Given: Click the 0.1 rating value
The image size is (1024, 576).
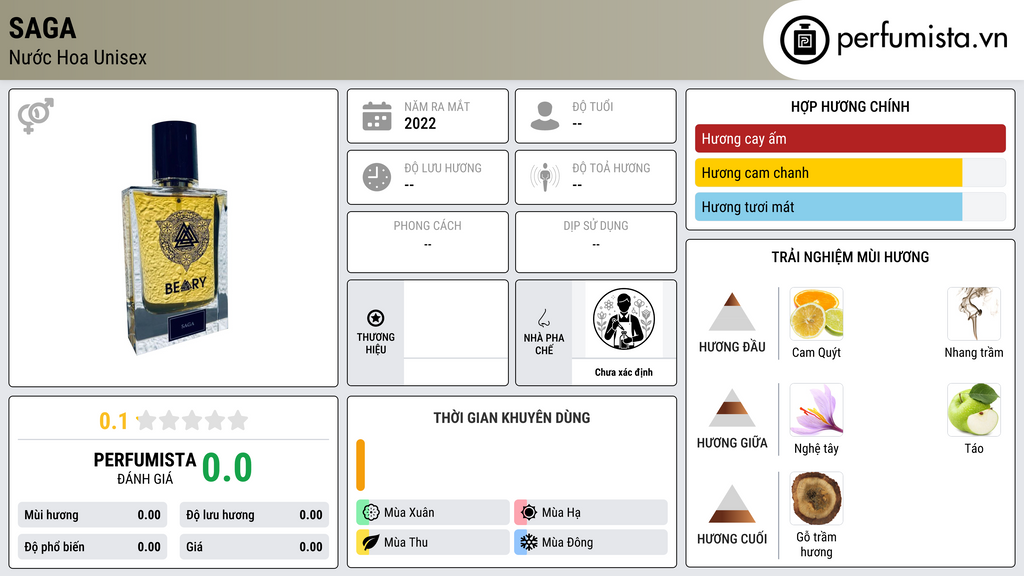Looking at the screenshot, I should pos(113,421).
